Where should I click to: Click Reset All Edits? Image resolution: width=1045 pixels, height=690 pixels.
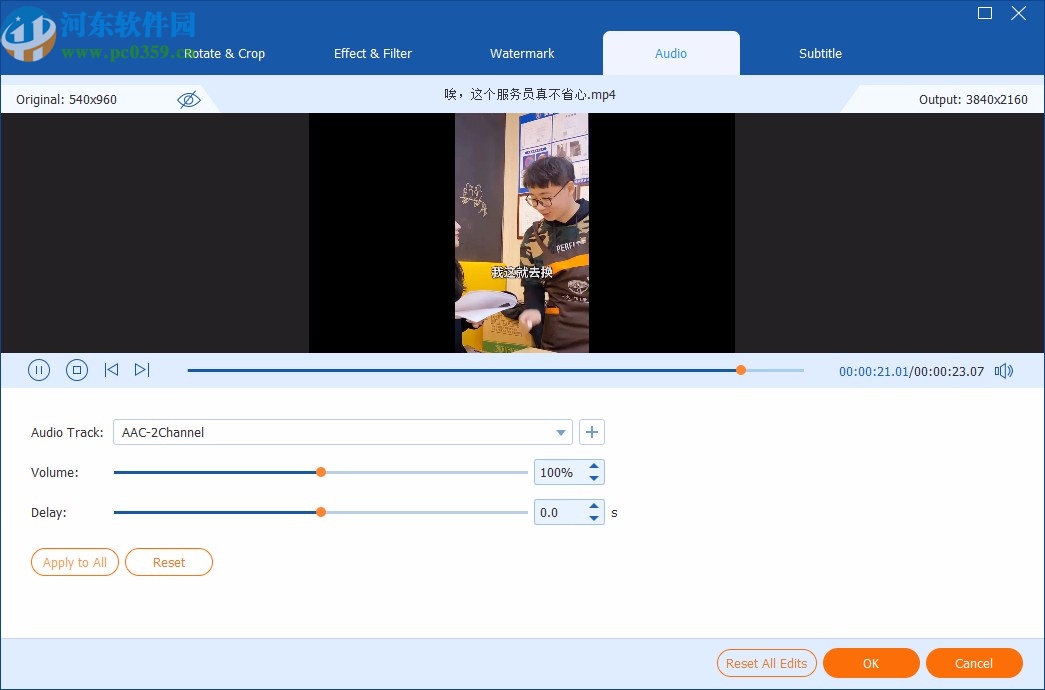click(x=766, y=663)
